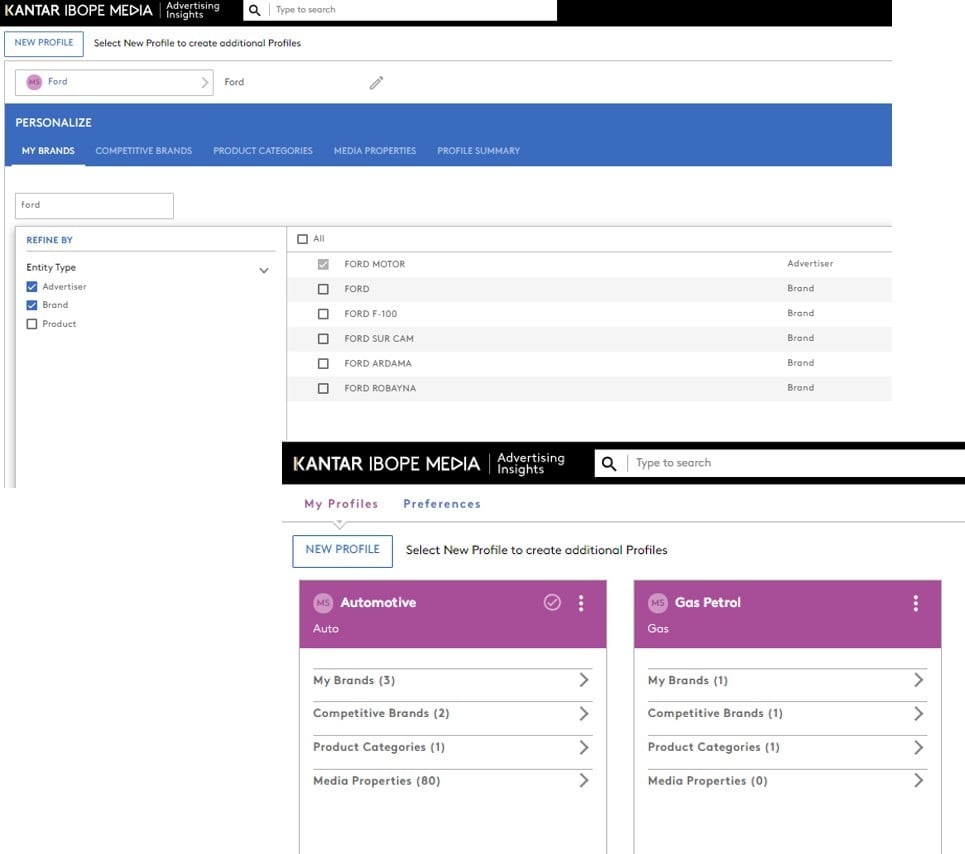
Task: Click the Gas subtitle on Gas Petrol card
Action: point(658,629)
